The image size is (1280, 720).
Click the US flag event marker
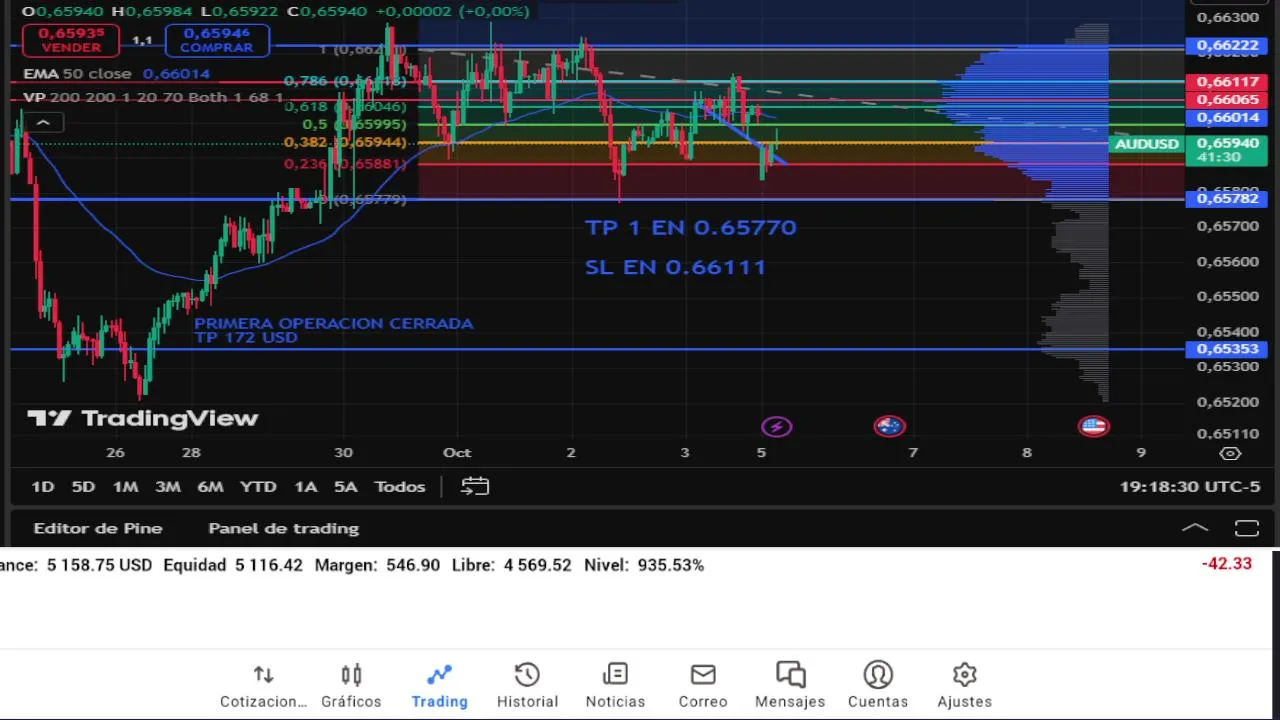pyautogui.click(x=1093, y=427)
